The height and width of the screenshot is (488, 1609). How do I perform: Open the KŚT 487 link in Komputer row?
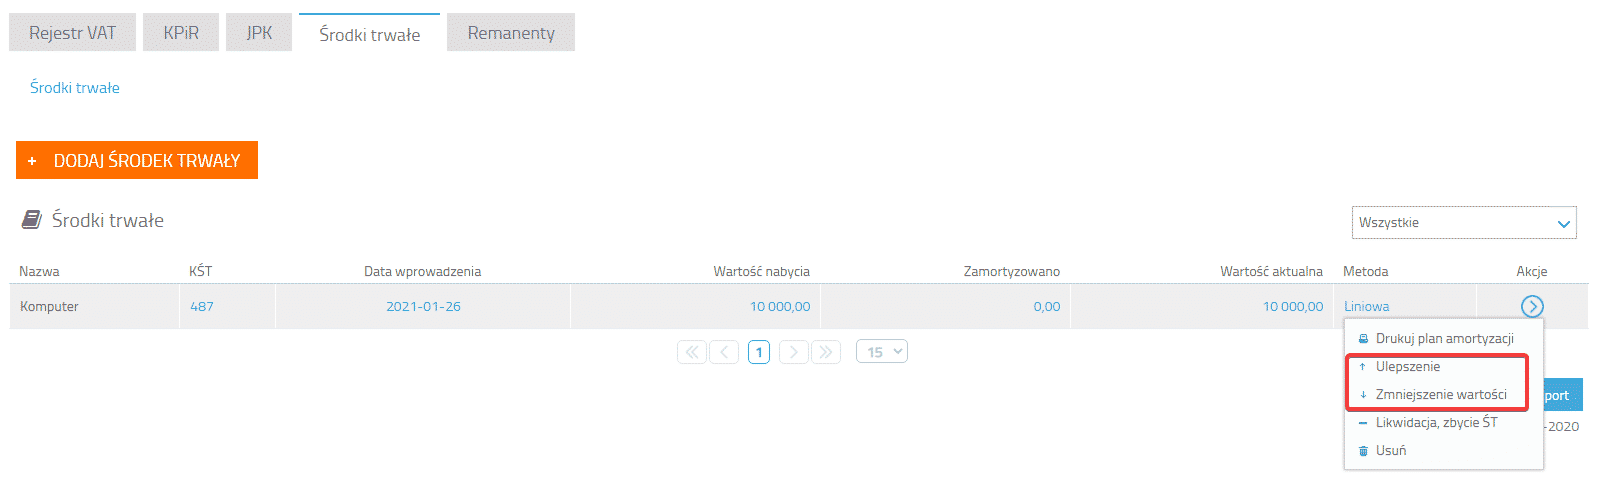(x=202, y=307)
